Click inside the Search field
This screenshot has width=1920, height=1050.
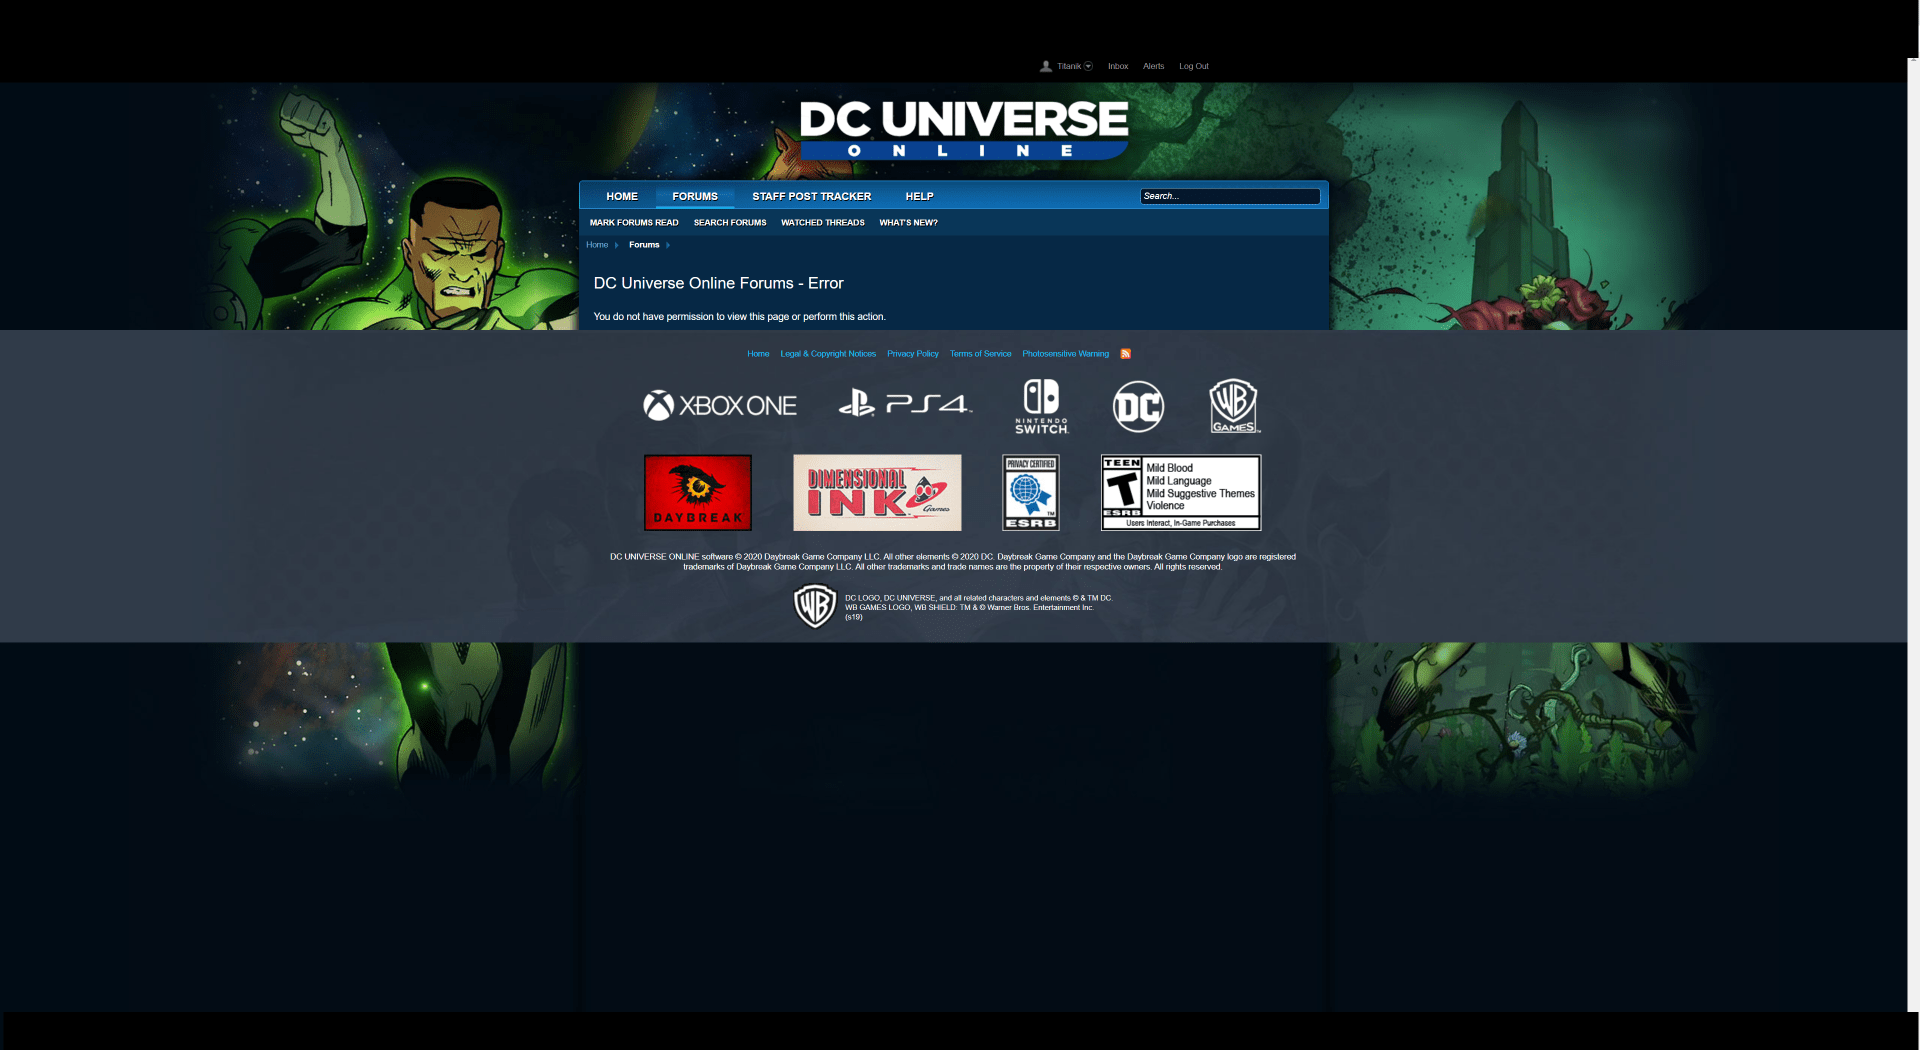pos(1229,196)
